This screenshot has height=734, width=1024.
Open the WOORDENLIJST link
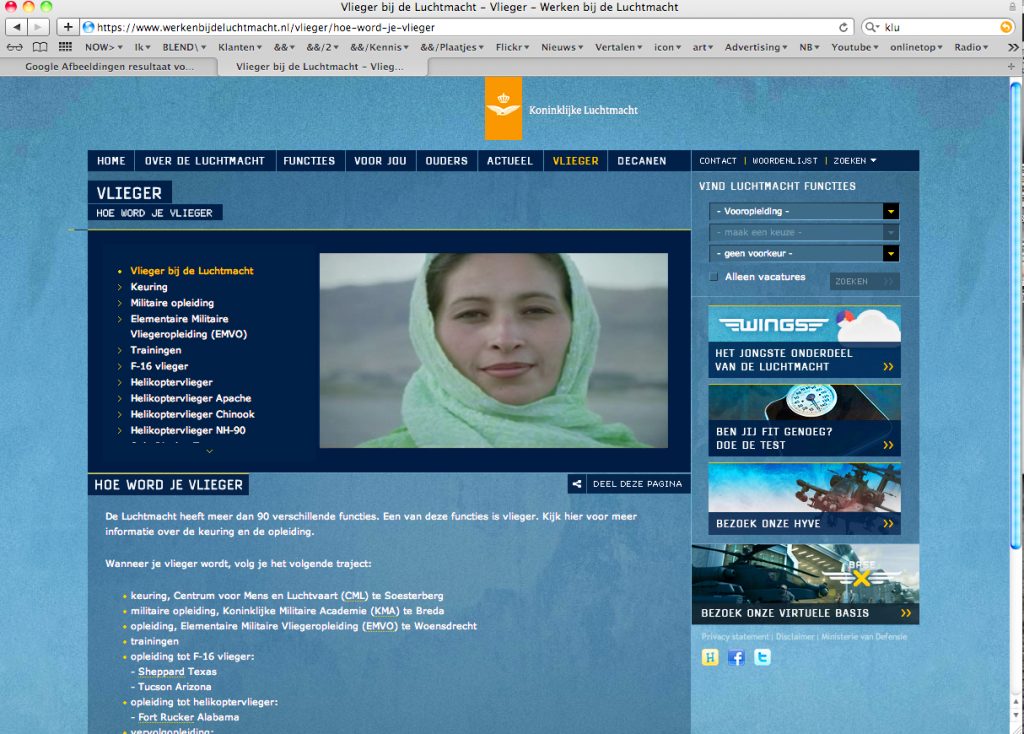click(x=784, y=161)
